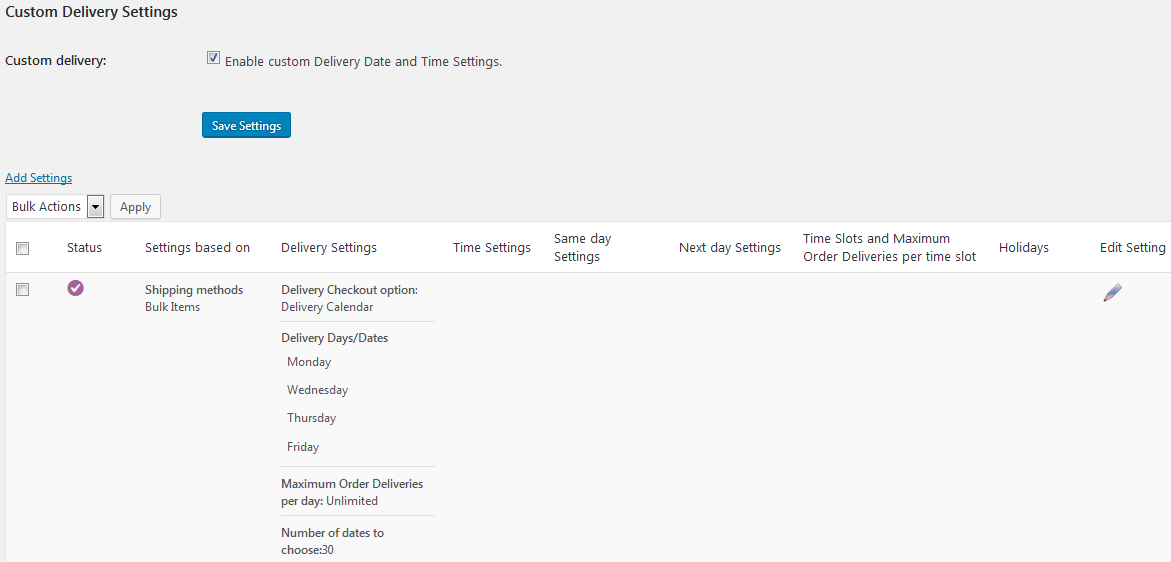Click the Custom Delivery Settings heading
This screenshot has width=1171, height=562.
92,13
